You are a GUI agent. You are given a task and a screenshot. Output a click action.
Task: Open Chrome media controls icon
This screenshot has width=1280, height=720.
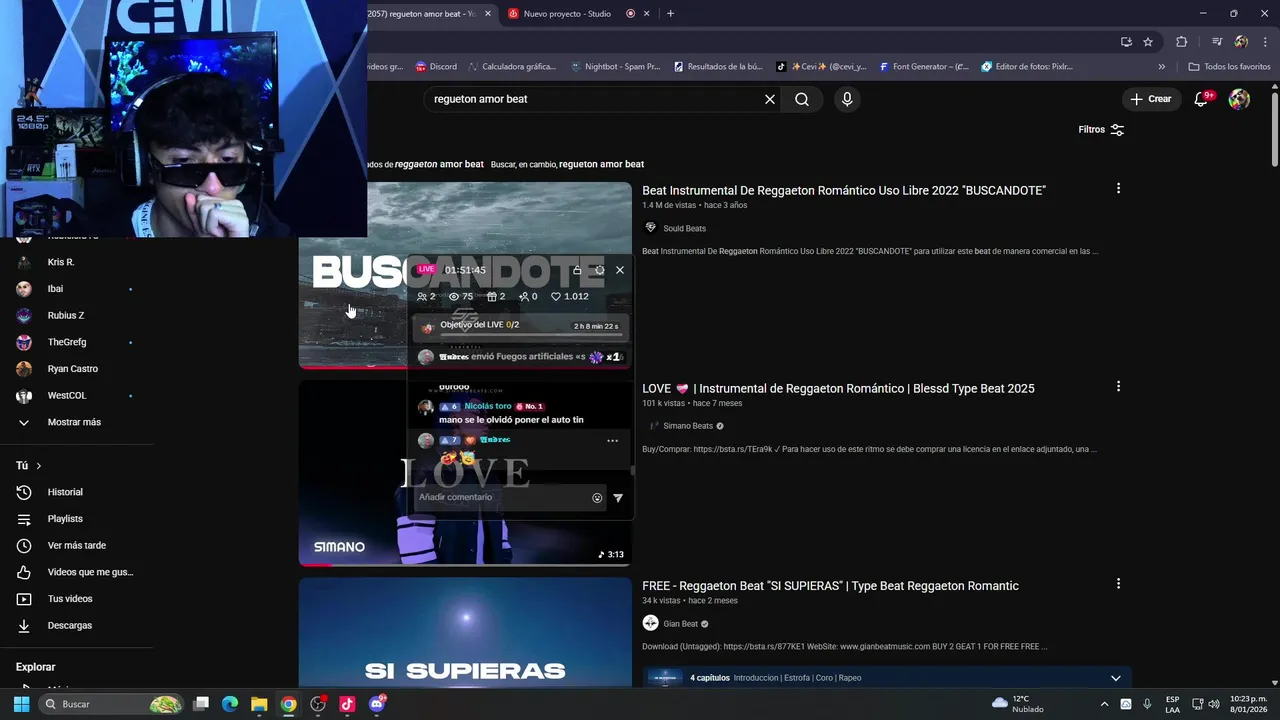[1217, 42]
